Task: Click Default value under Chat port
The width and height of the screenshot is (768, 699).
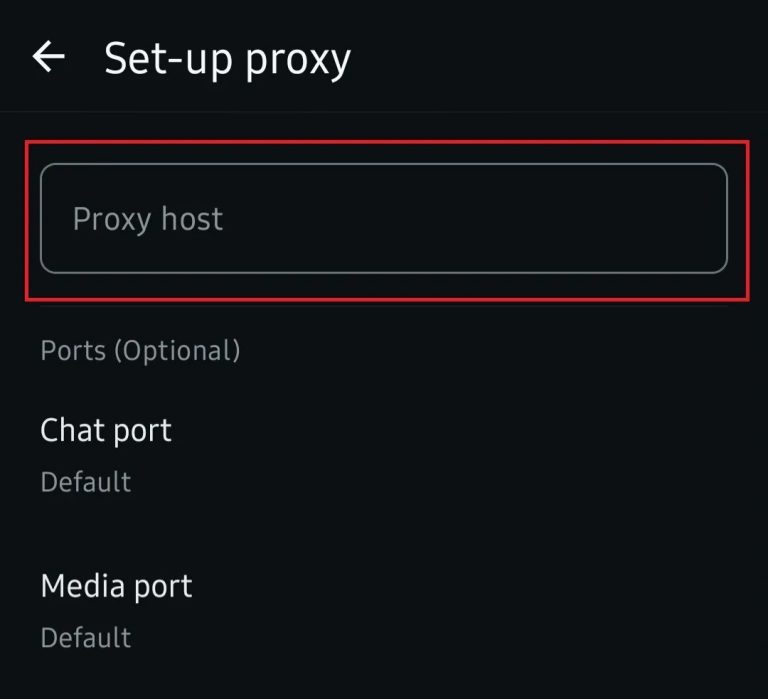Action: (x=85, y=482)
